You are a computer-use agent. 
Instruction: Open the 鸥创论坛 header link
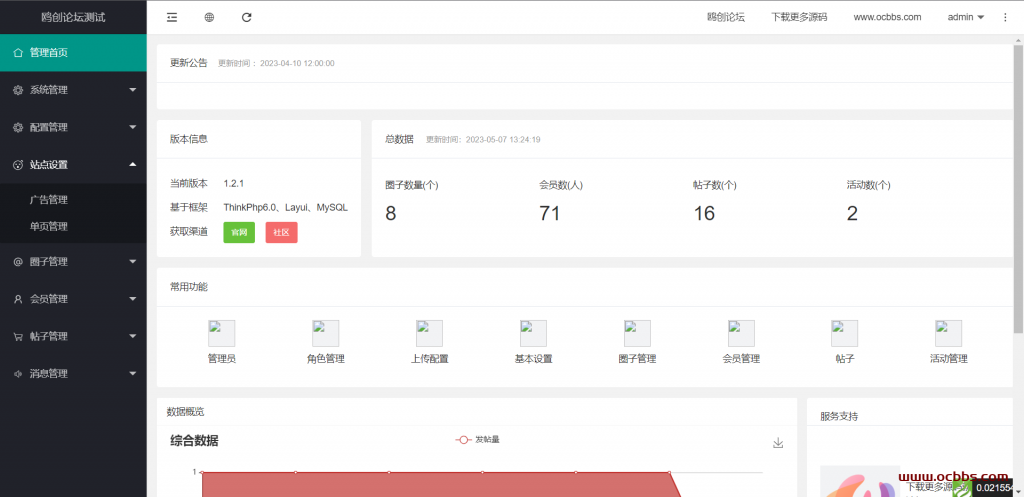(726, 18)
